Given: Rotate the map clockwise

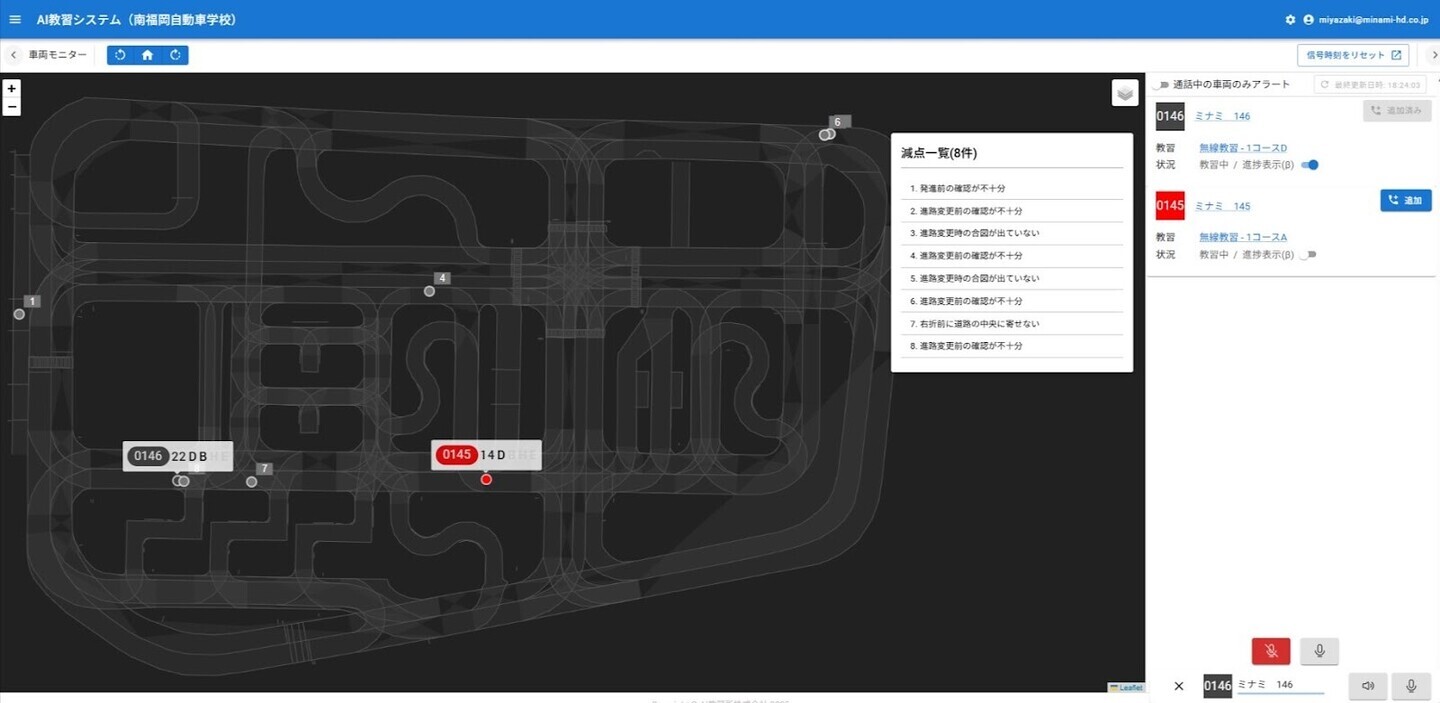Looking at the screenshot, I should [175, 55].
